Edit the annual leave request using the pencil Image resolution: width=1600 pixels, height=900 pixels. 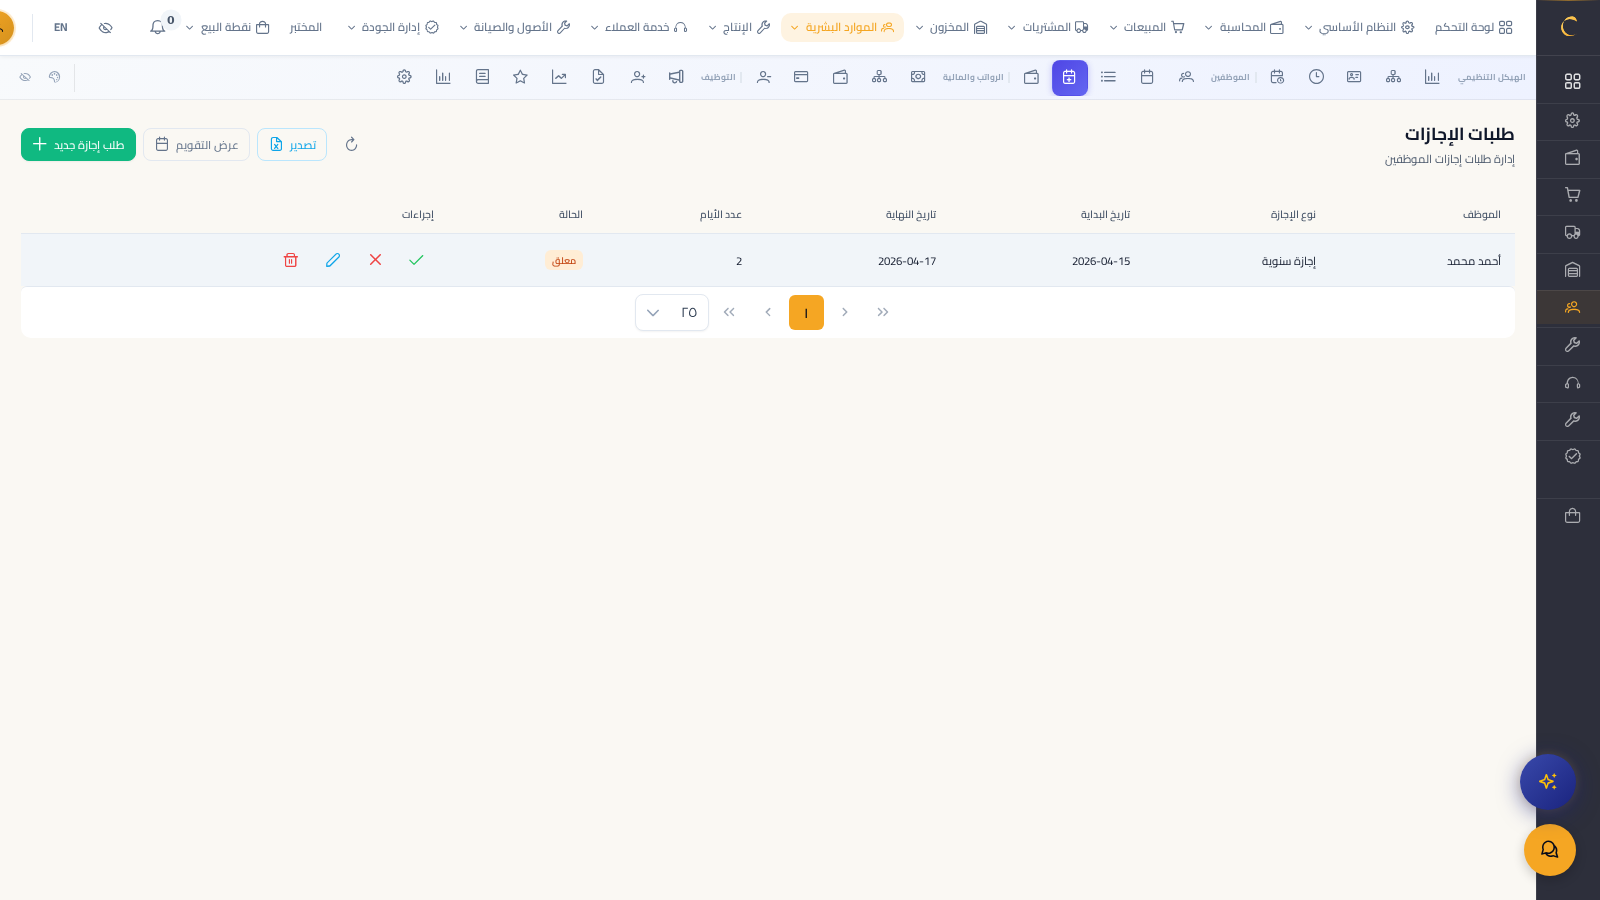333,260
